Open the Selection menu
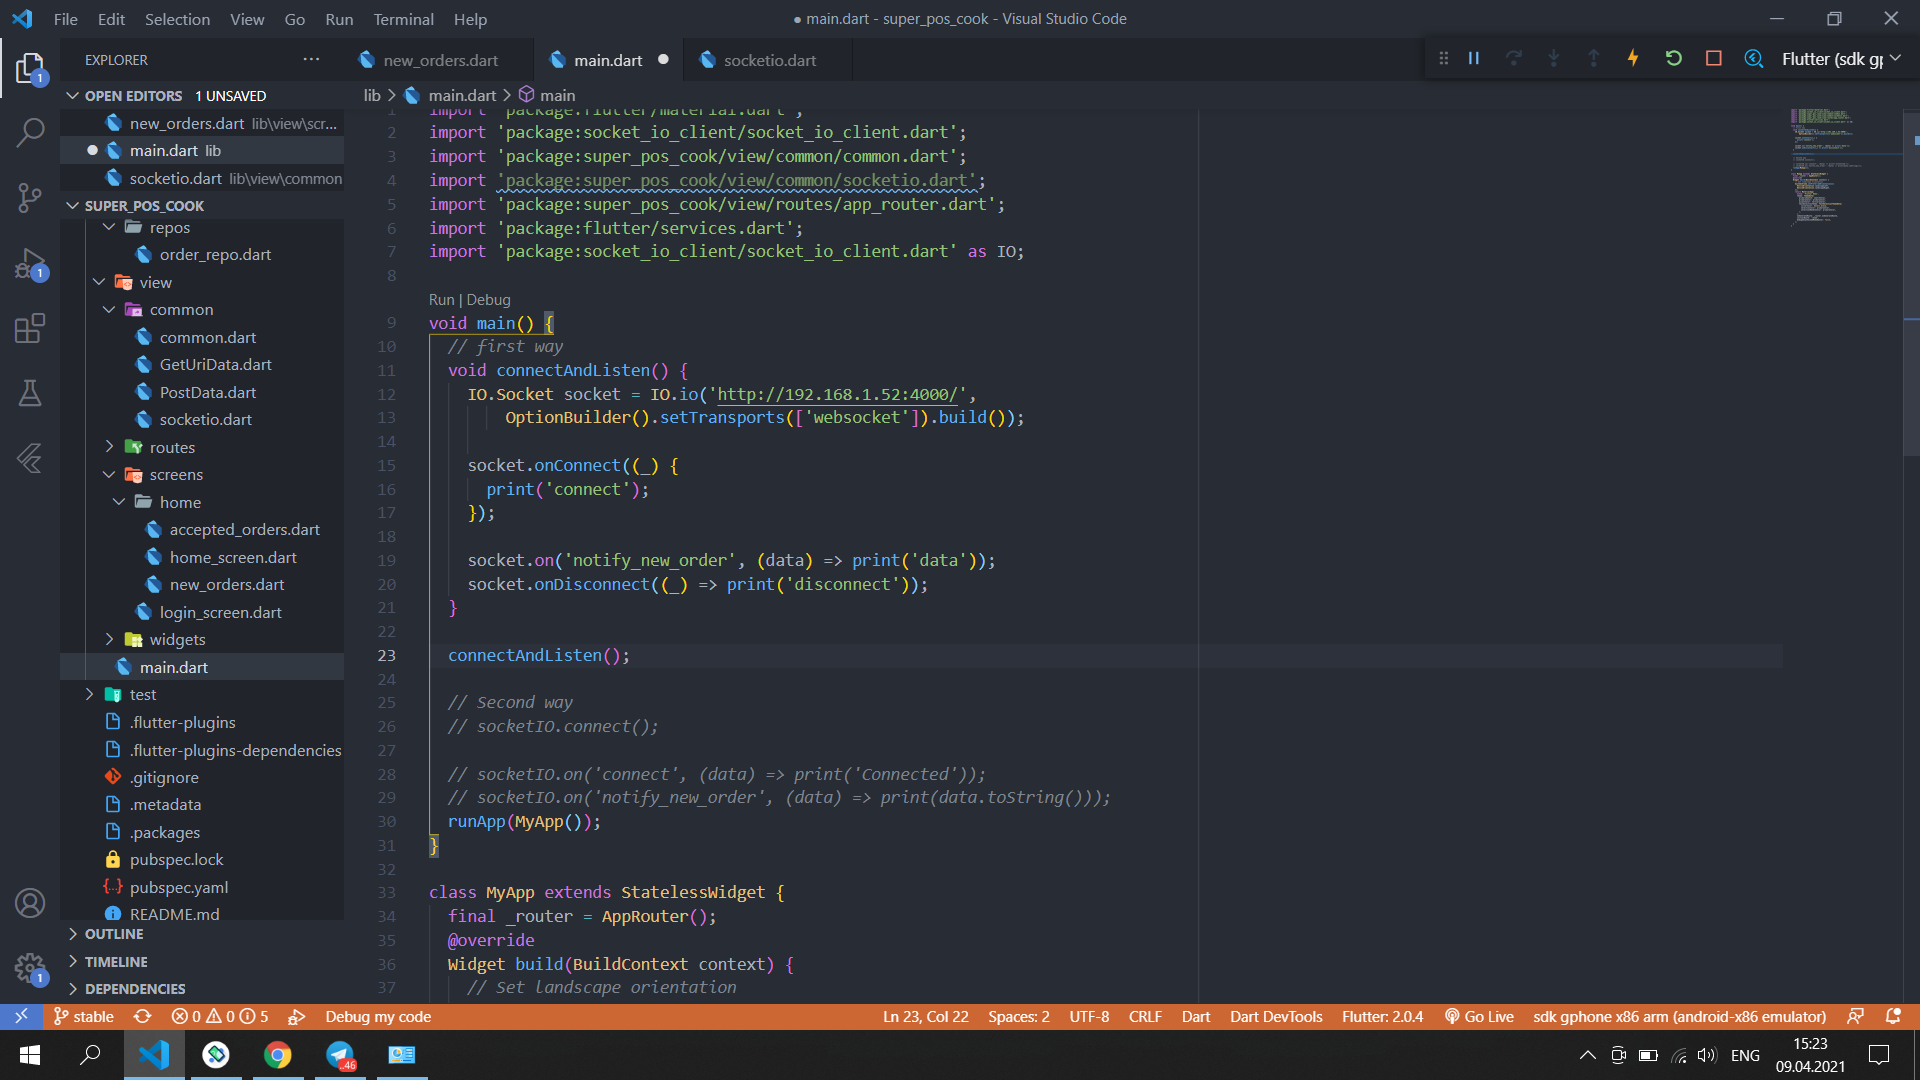This screenshot has height=1080, width=1920. [177, 19]
